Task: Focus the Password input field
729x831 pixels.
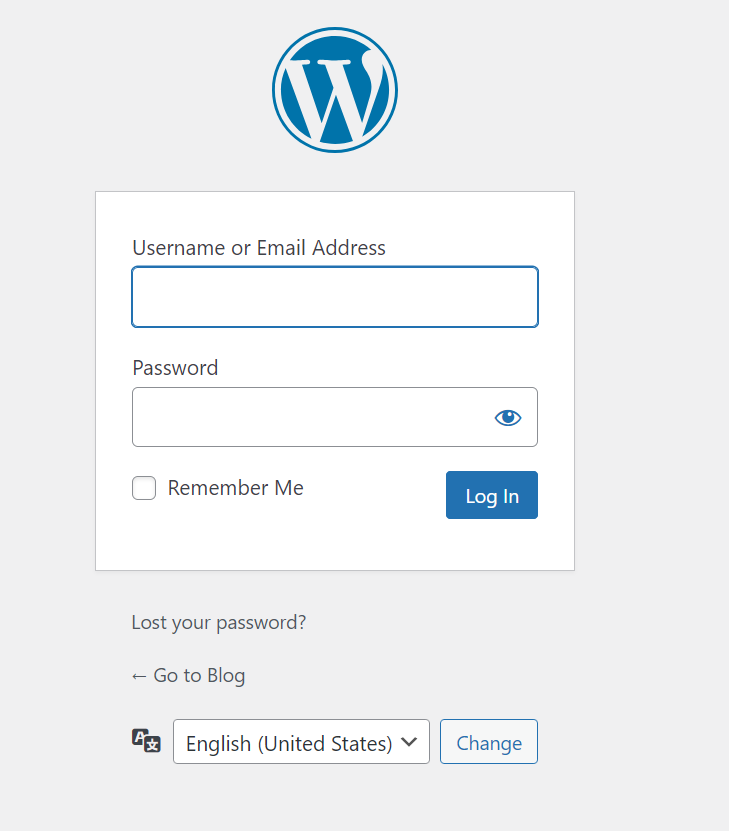Action: point(310,417)
